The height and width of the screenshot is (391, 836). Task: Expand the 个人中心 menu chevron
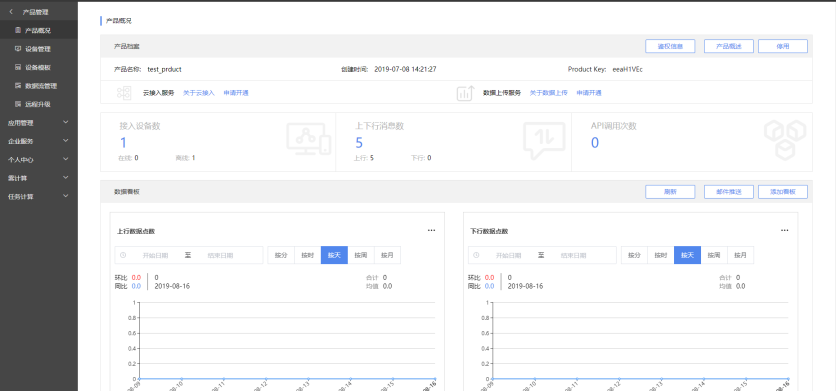pyautogui.click(x=66, y=159)
